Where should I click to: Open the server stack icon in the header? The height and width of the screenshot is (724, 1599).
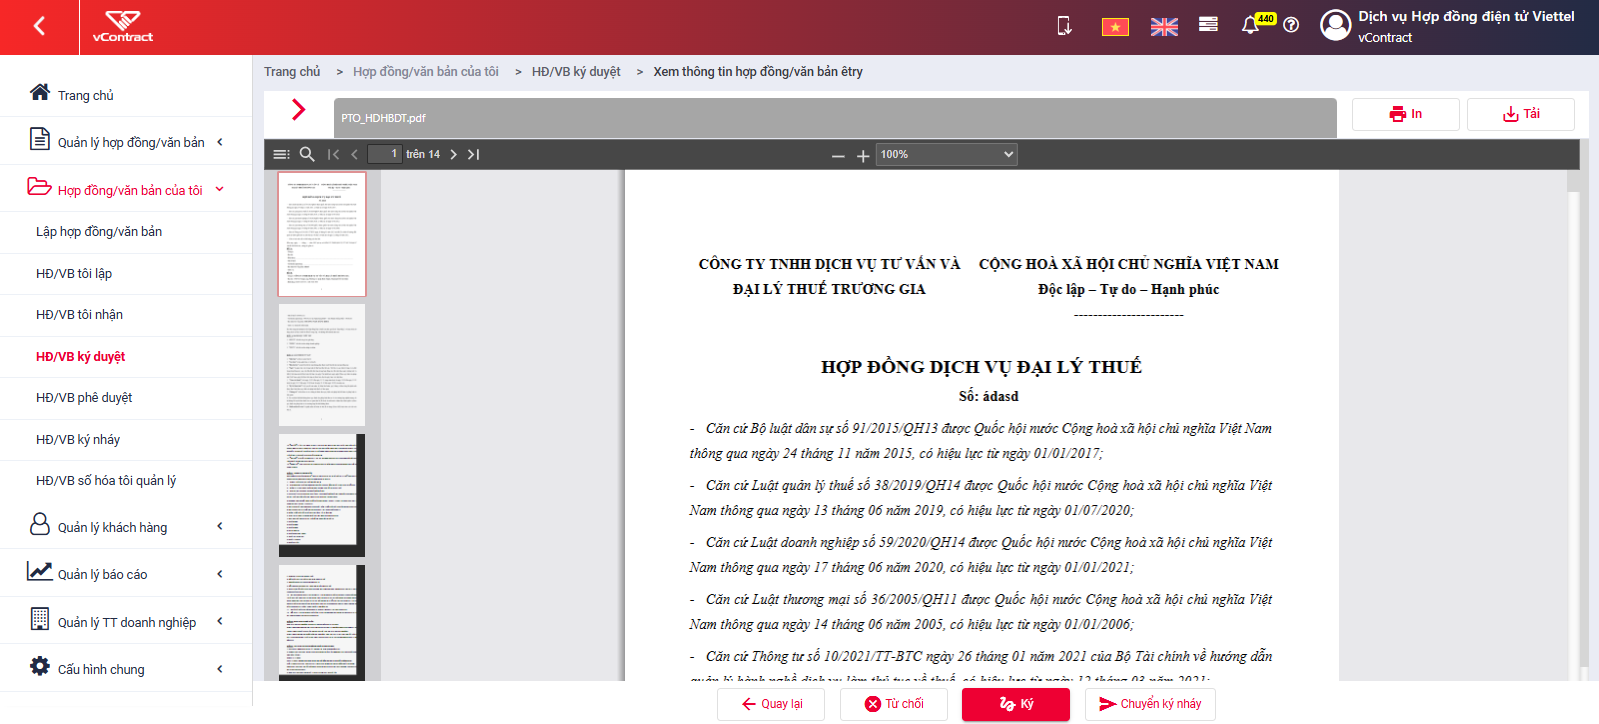pos(1208,25)
